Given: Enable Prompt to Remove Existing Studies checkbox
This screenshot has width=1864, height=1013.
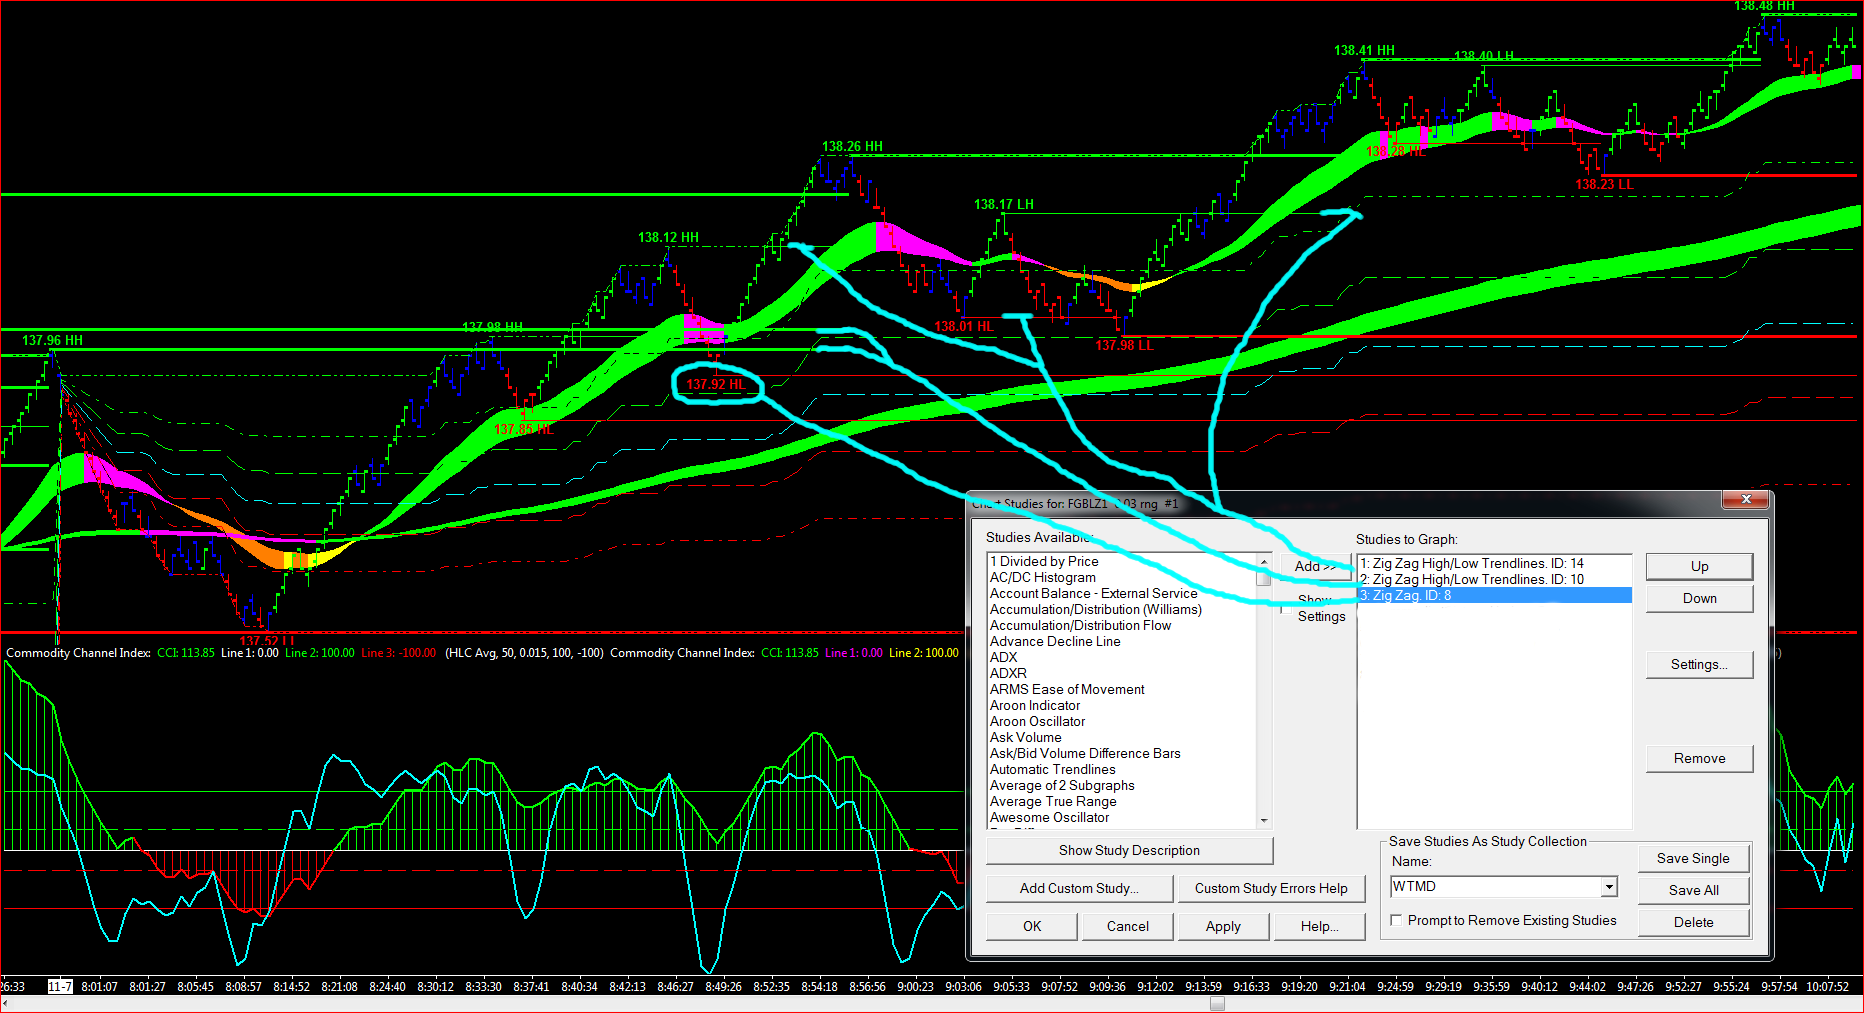Looking at the screenshot, I should click(1396, 920).
